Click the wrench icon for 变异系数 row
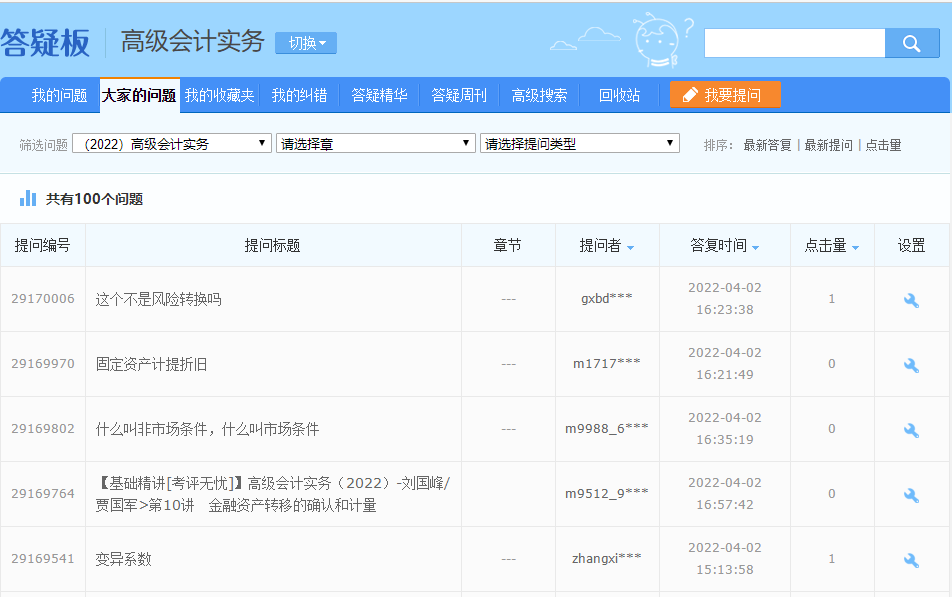Screen dimensions: 952x597 (x=911, y=560)
